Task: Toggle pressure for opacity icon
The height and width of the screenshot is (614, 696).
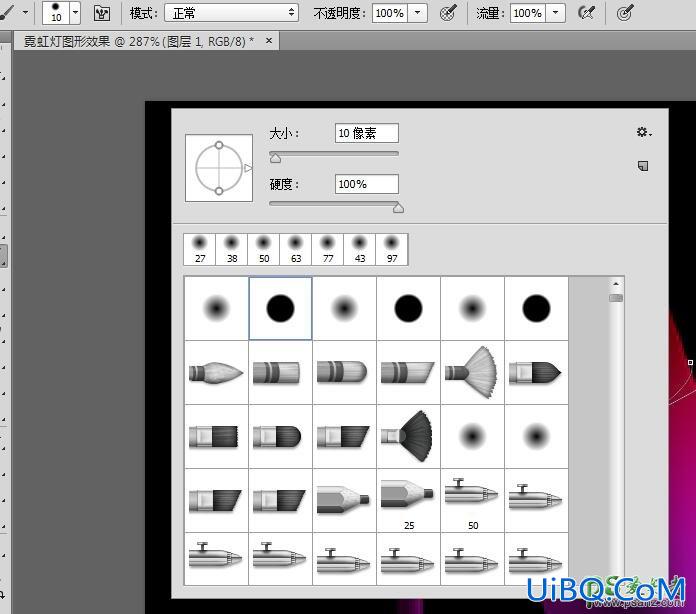Action: click(x=448, y=13)
